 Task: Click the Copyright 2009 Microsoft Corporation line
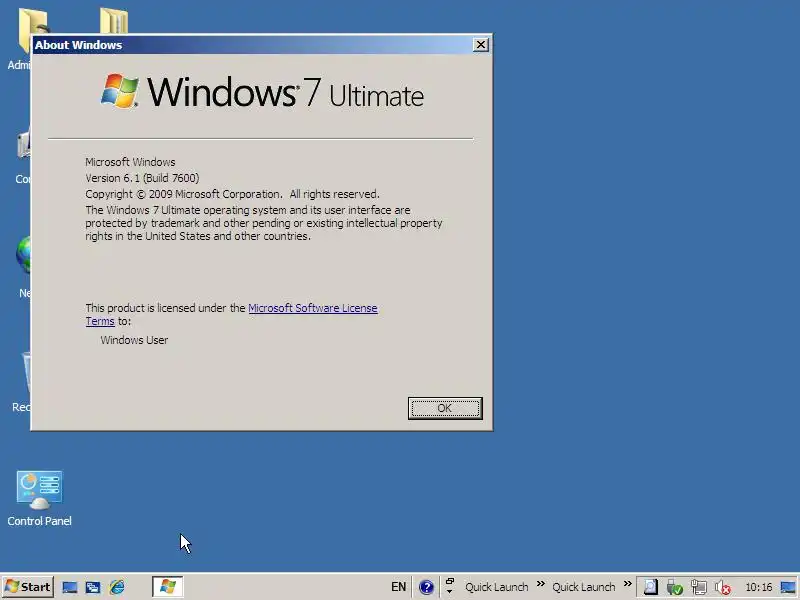pyautogui.click(x=232, y=194)
